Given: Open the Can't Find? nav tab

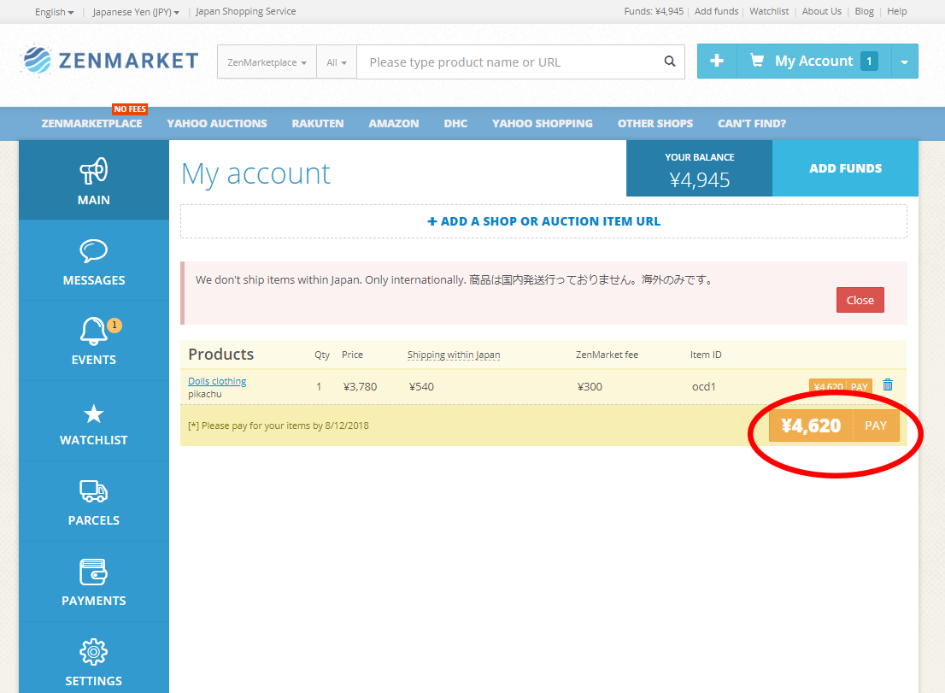Looking at the screenshot, I should click(x=752, y=124).
